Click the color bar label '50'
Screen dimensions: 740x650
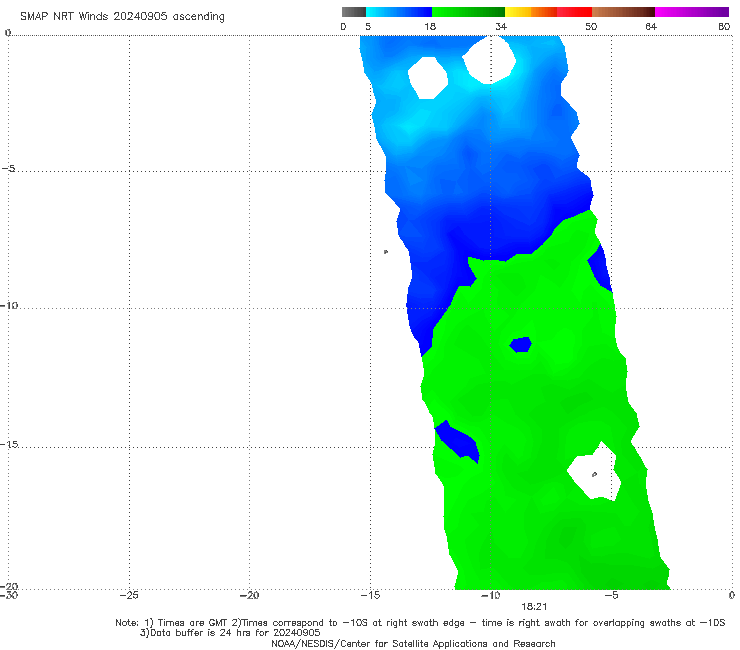[591, 27]
